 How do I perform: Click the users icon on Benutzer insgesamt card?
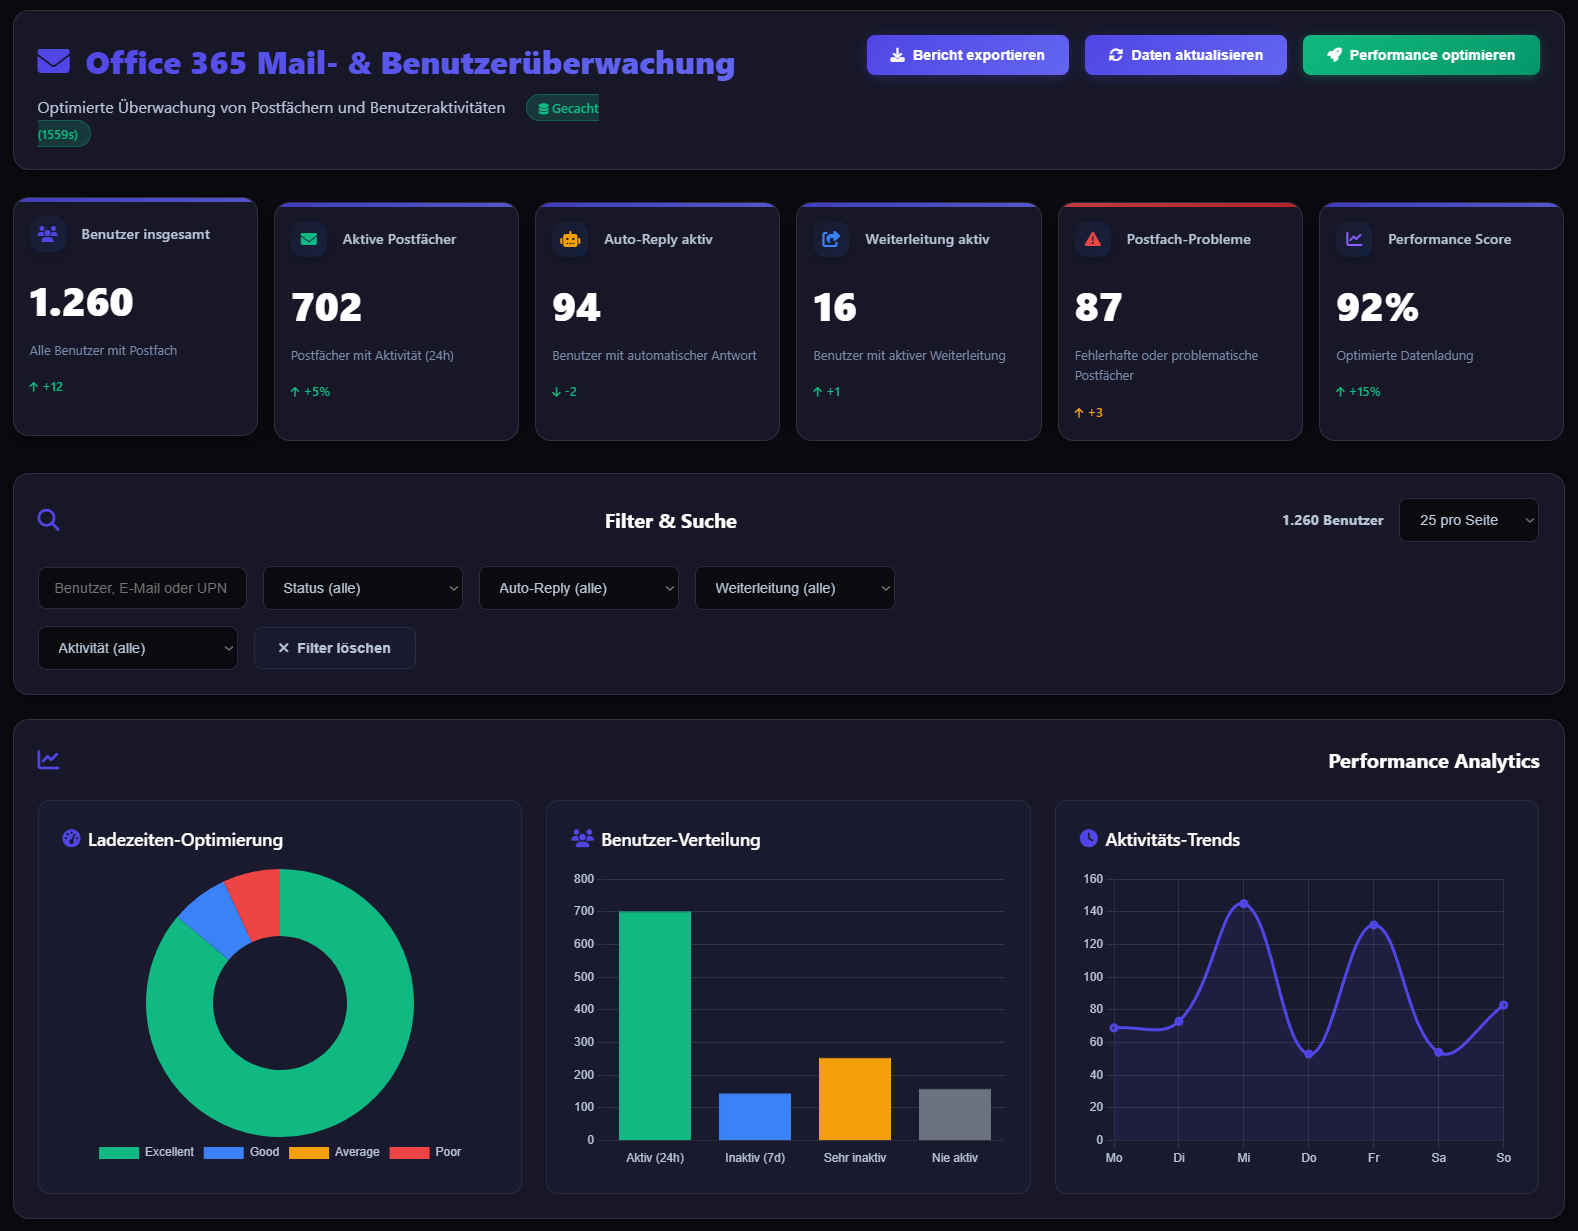47,233
